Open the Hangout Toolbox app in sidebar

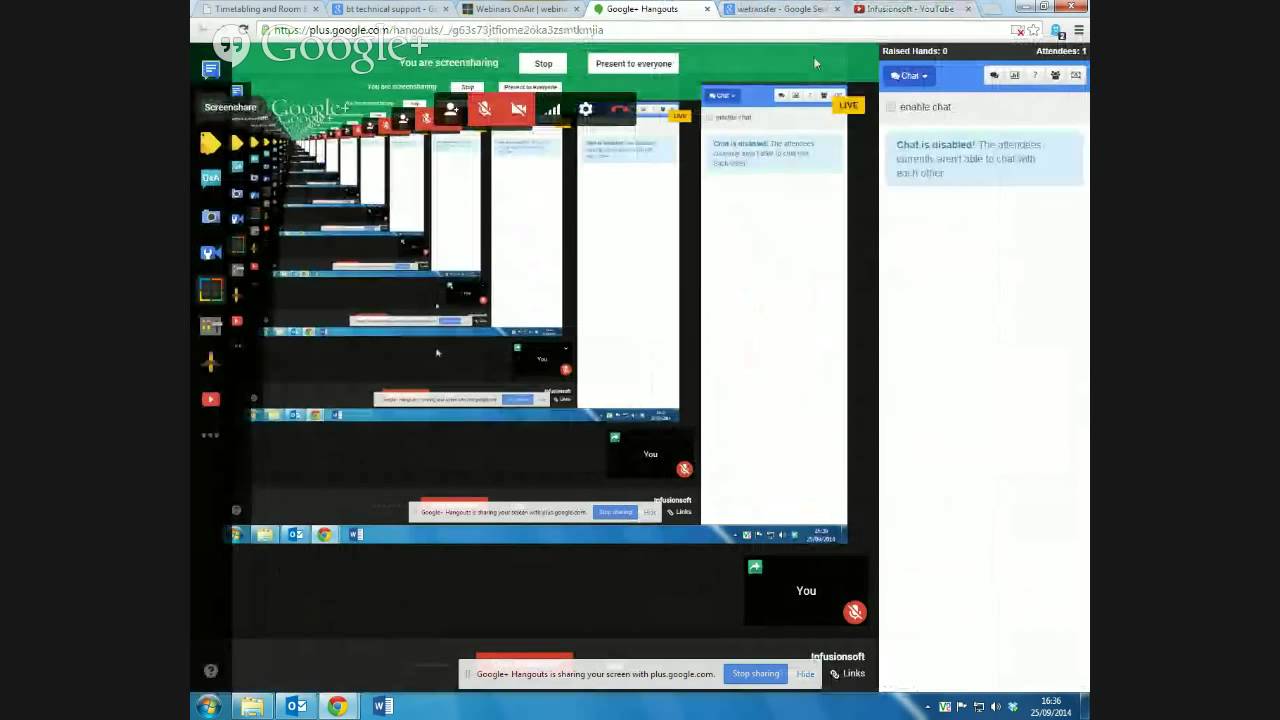coord(210,326)
